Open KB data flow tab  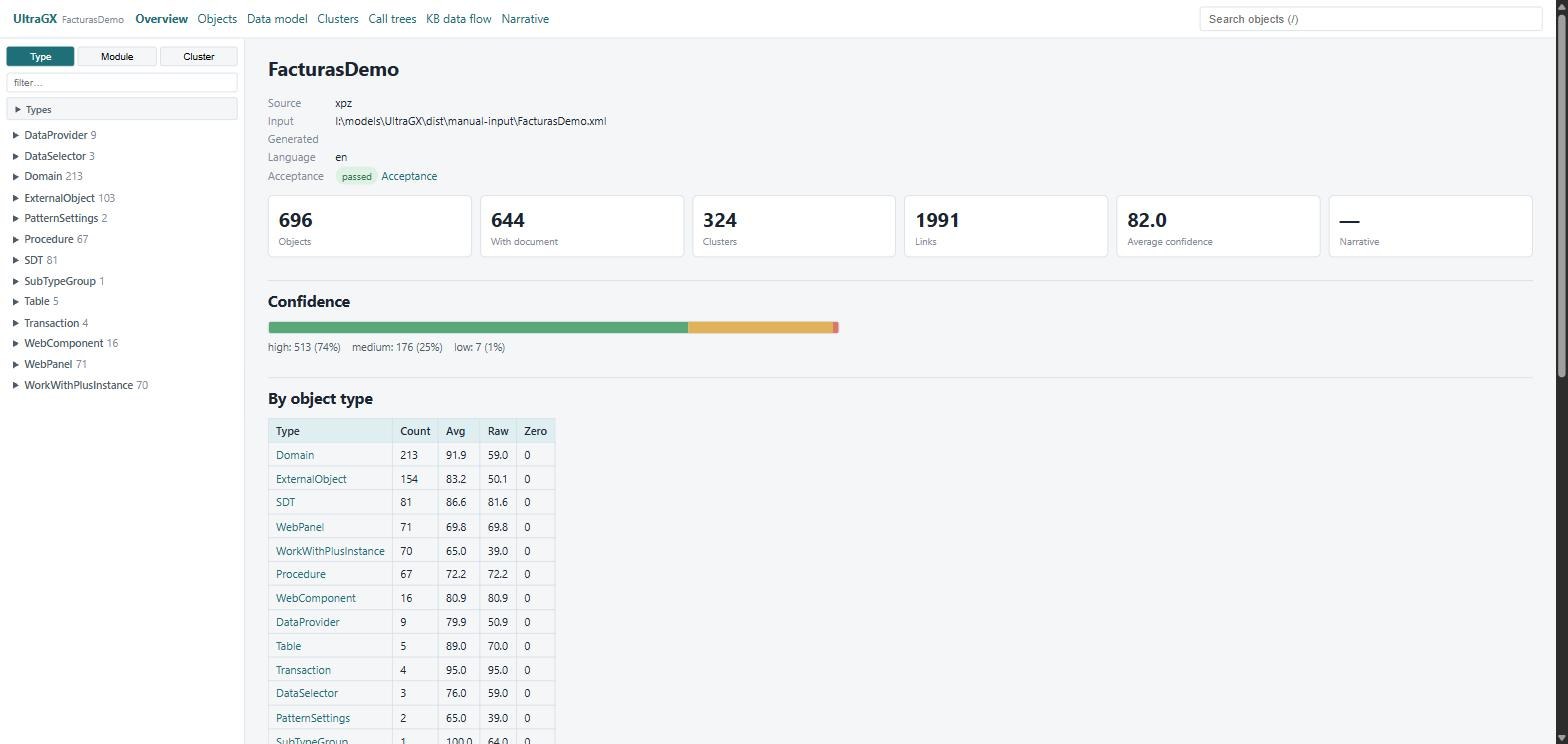tap(459, 19)
